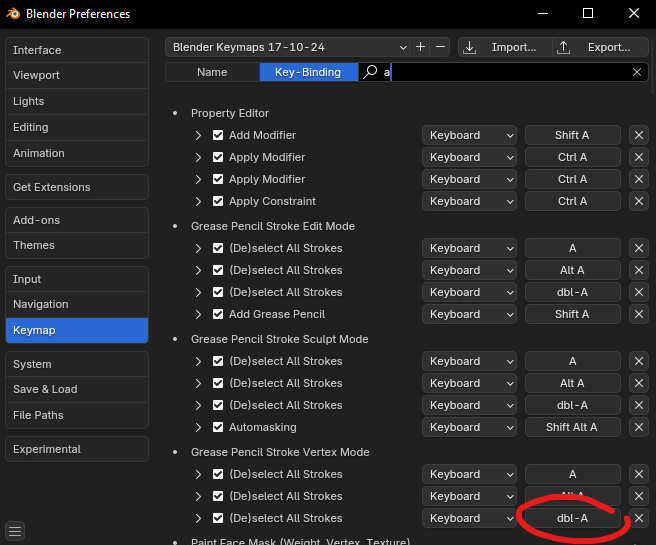Select the Navigation preferences tab

click(77, 304)
